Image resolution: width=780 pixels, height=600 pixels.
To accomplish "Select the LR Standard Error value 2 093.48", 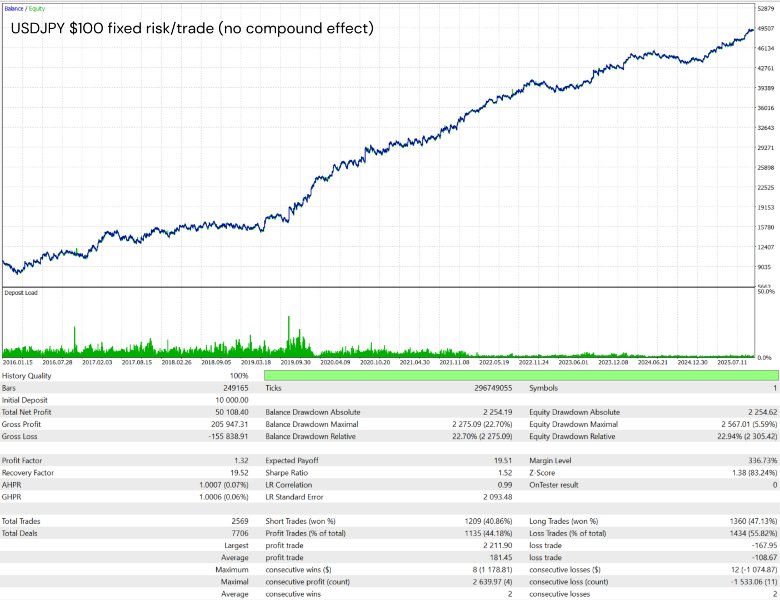I will coord(497,497).
